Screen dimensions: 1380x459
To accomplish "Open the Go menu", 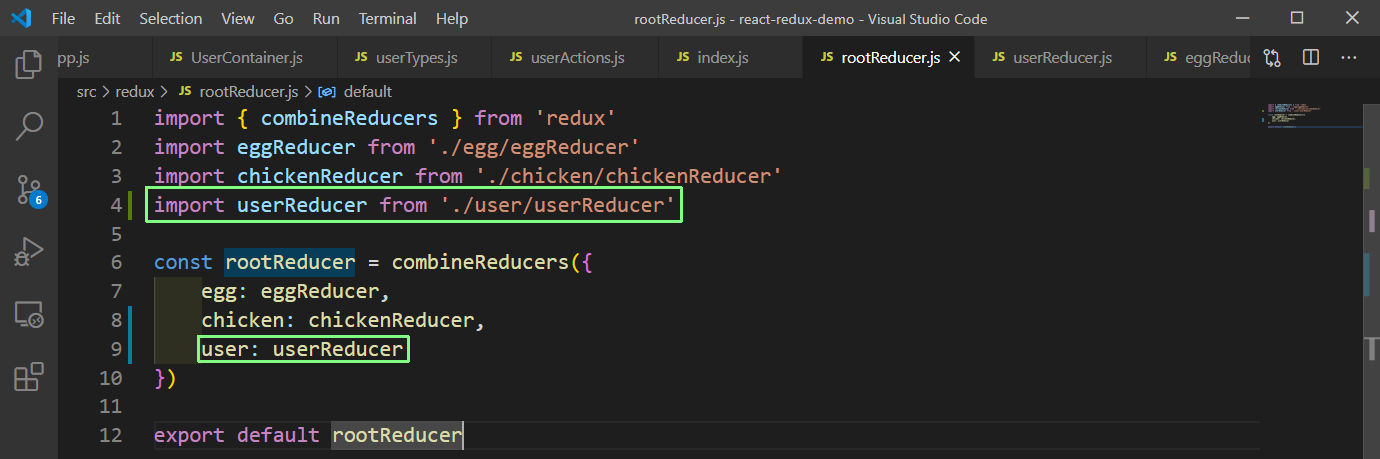I will pos(283,19).
